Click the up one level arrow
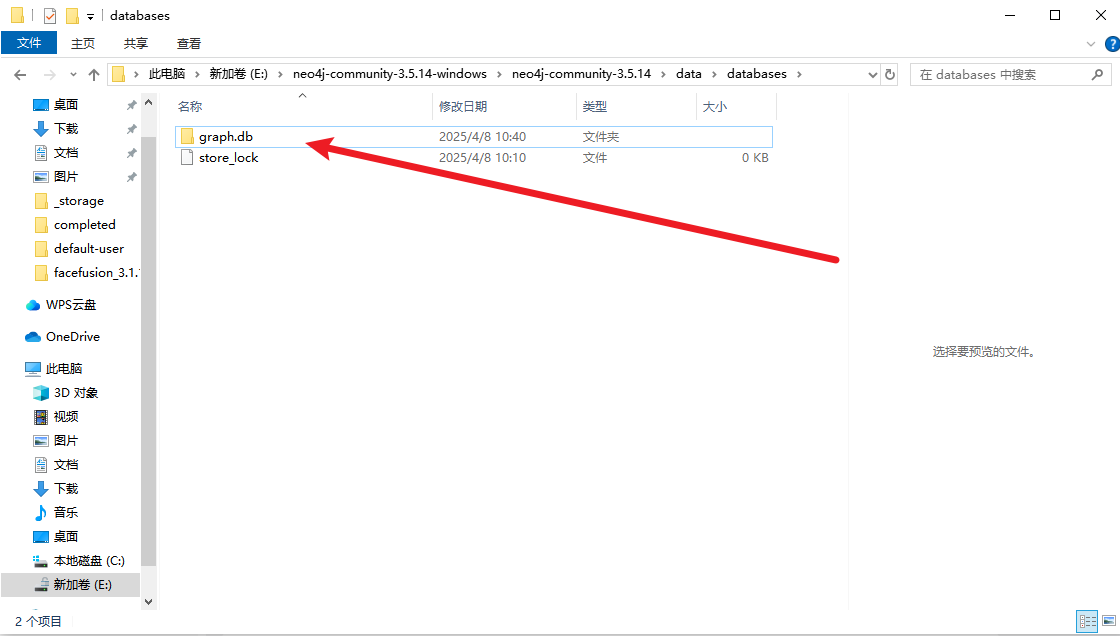Viewport: 1120px width, 636px height. pos(94,75)
